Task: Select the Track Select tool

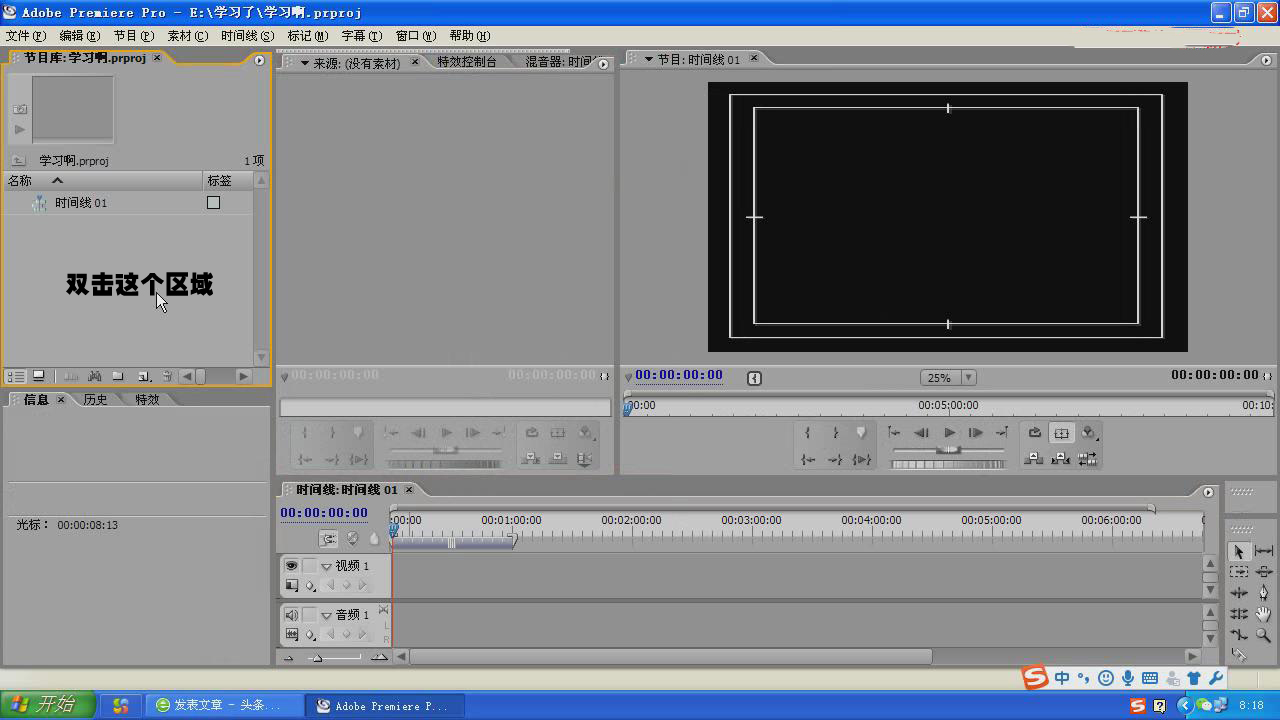Action: (x=1239, y=572)
